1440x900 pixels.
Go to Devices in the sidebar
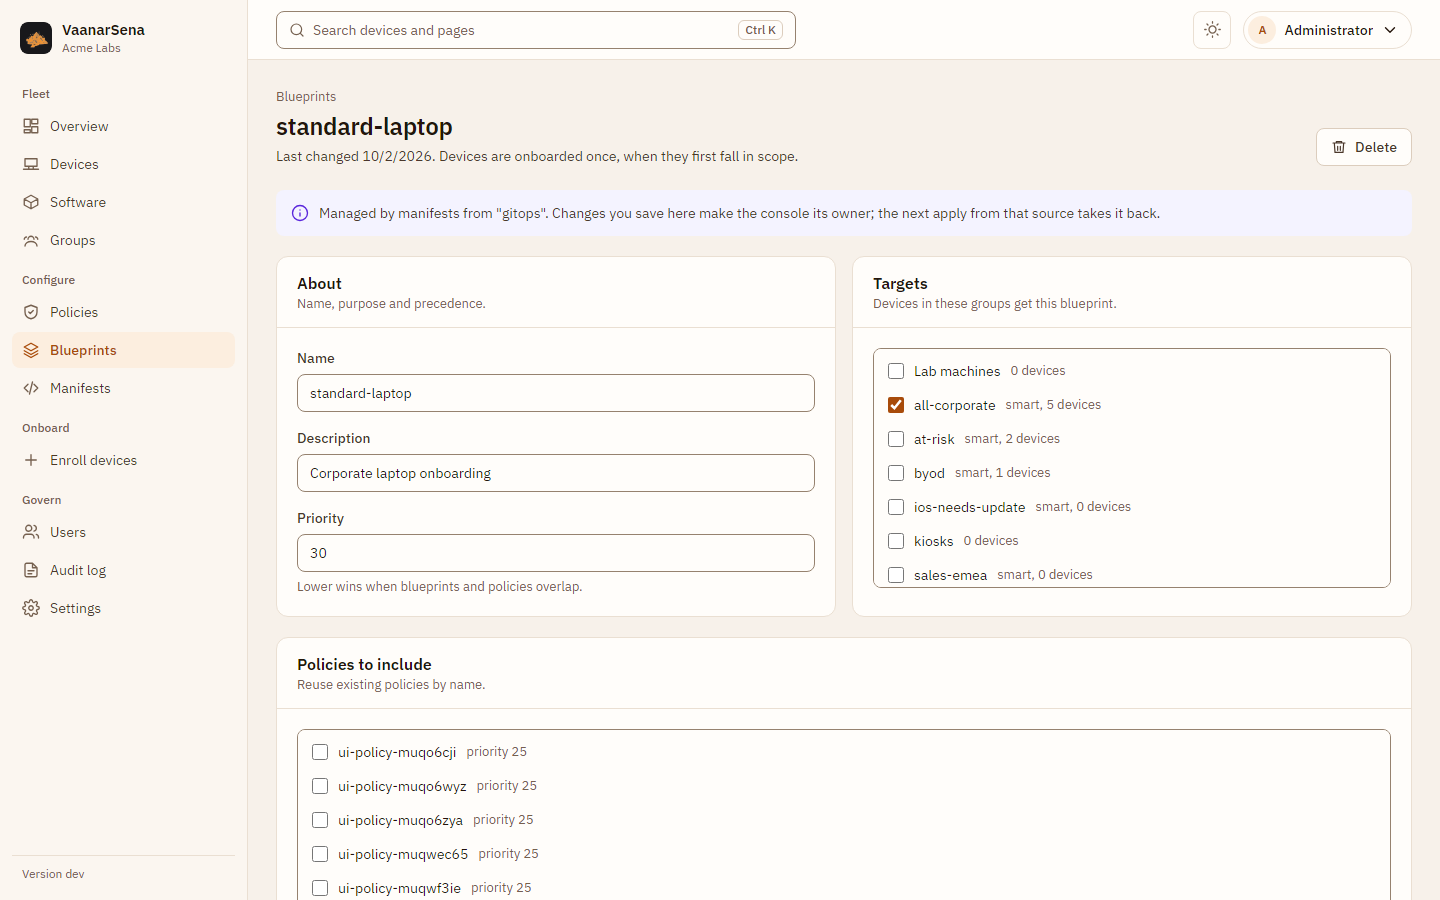tap(123, 164)
